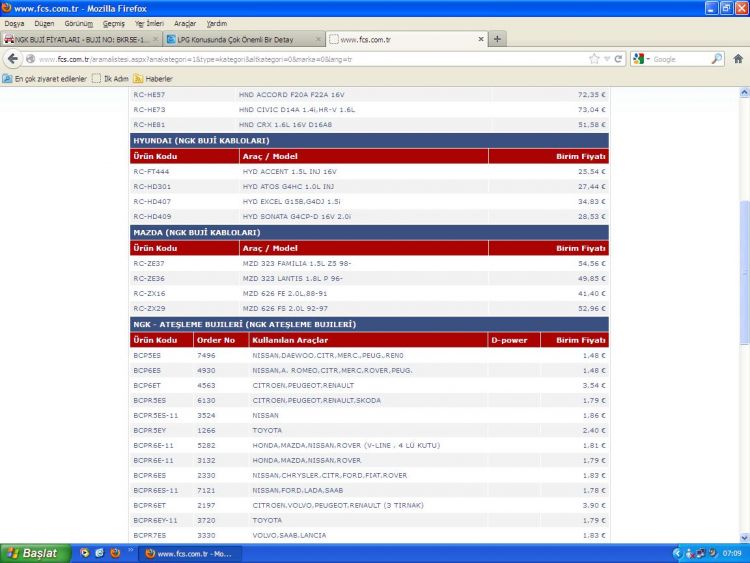Open the Haberler bookmark feed
The width and height of the screenshot is (750, 563).
click(x=153, y=78)
